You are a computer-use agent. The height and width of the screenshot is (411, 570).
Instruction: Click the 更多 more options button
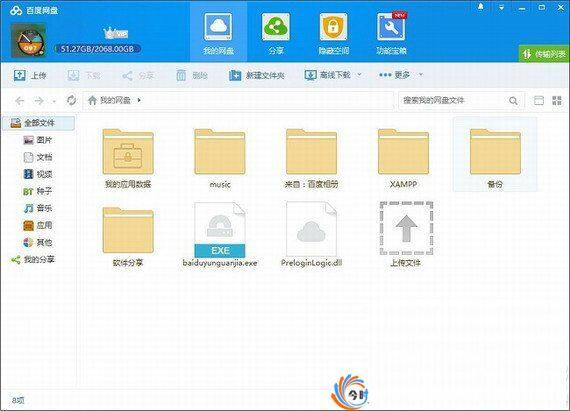[394, 75]
